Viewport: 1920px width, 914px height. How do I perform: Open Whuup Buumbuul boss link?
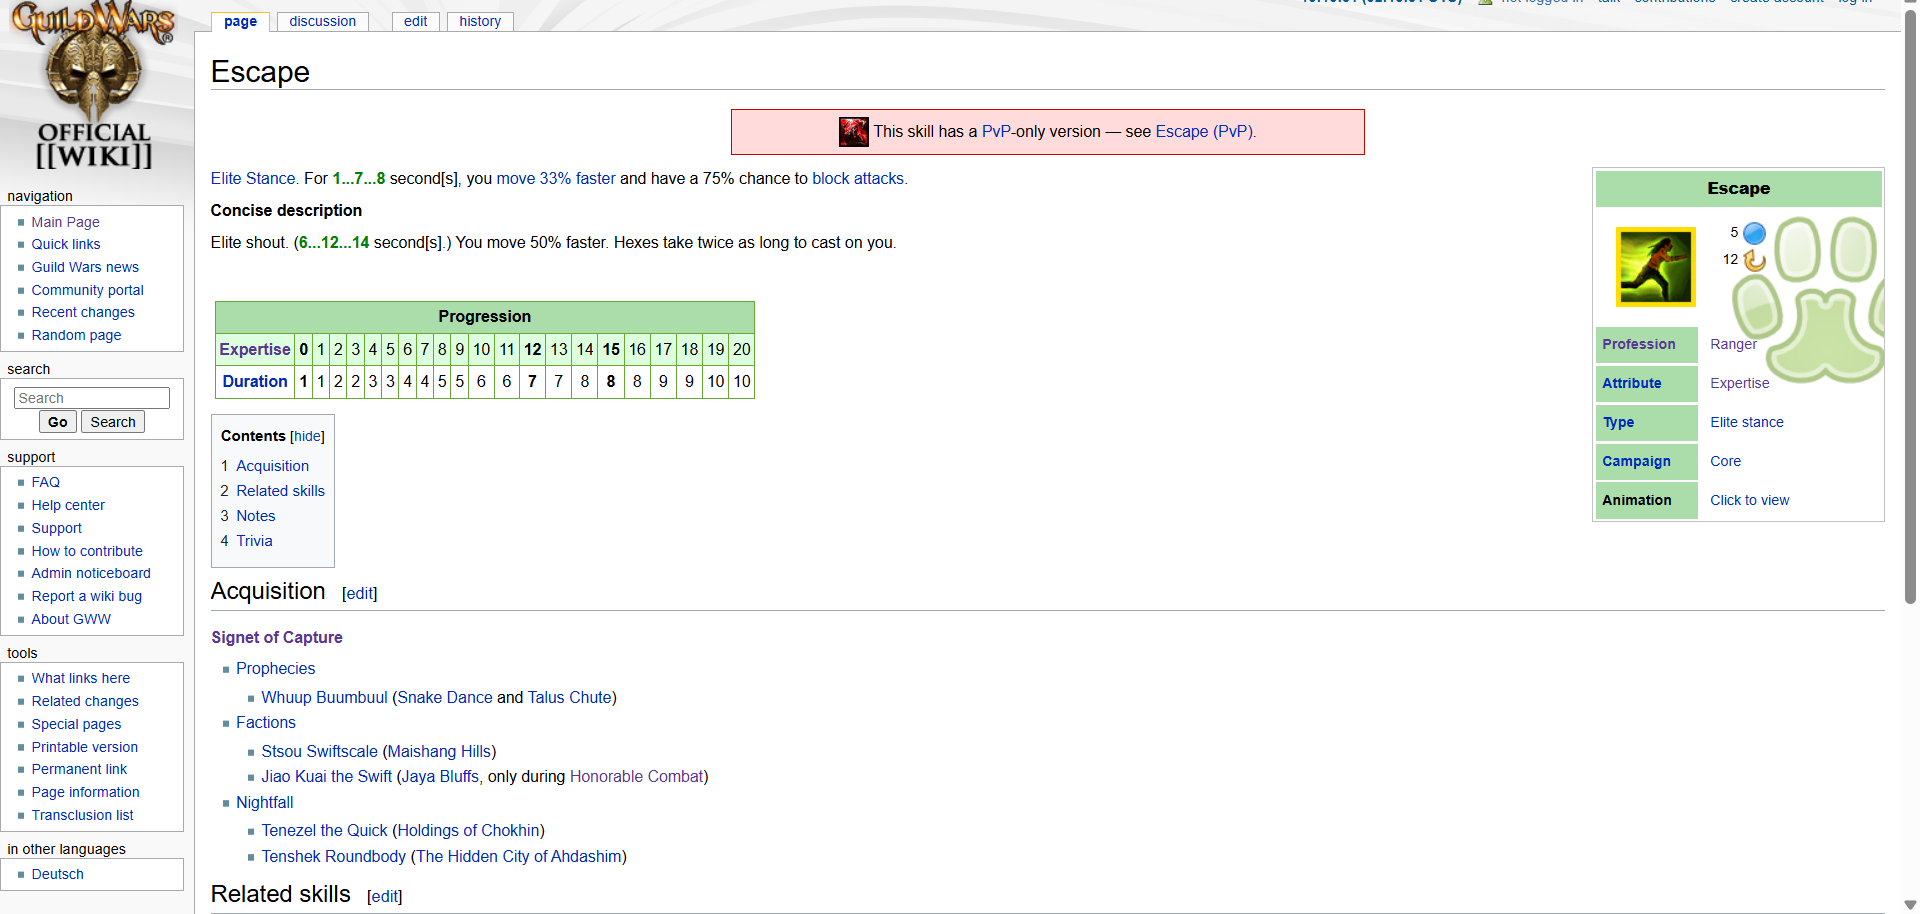(324, 697)
